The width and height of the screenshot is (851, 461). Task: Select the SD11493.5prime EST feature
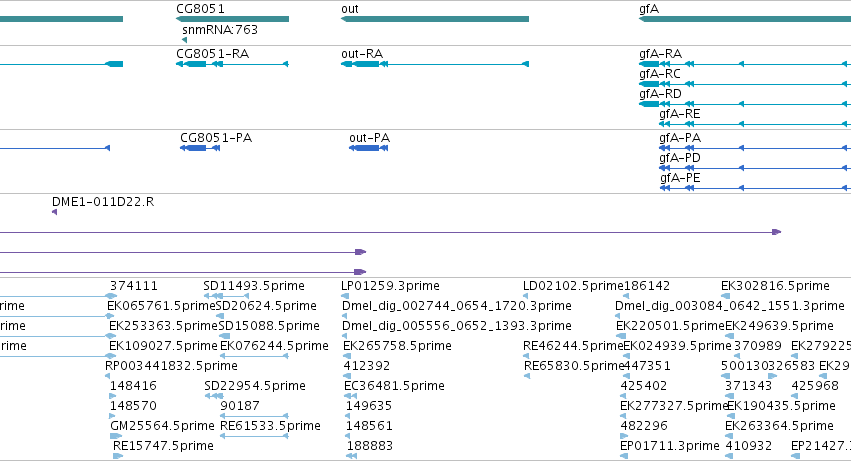click(x=226, y=296)
